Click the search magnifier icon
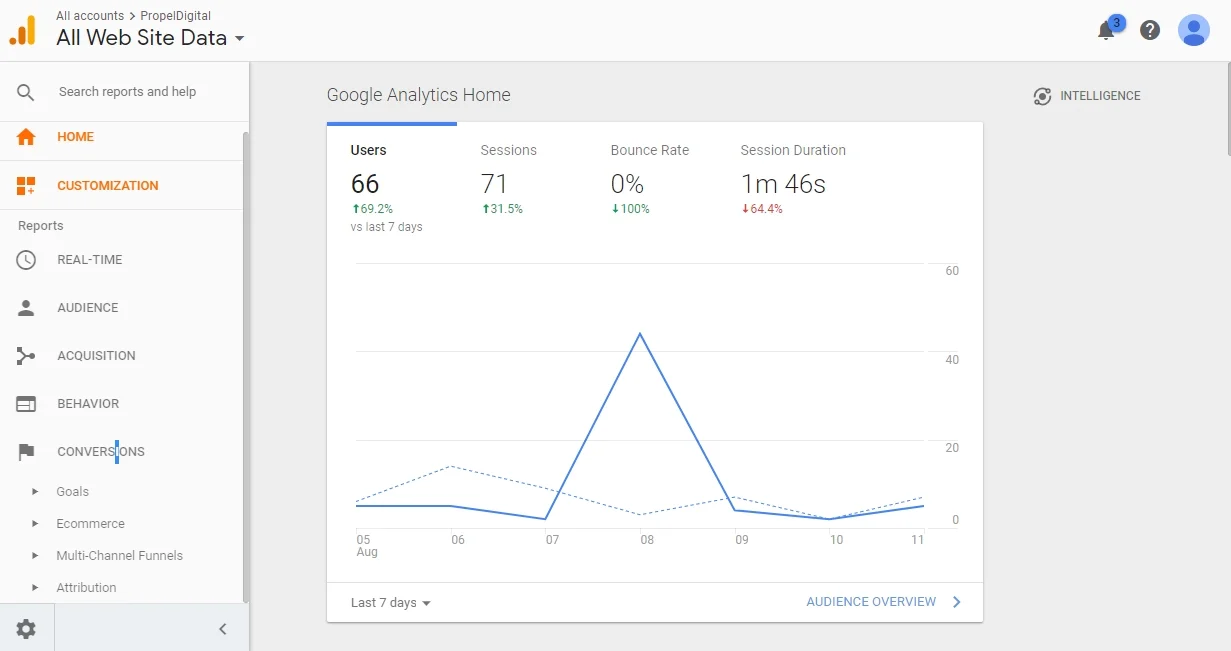 tap(26, 92)
